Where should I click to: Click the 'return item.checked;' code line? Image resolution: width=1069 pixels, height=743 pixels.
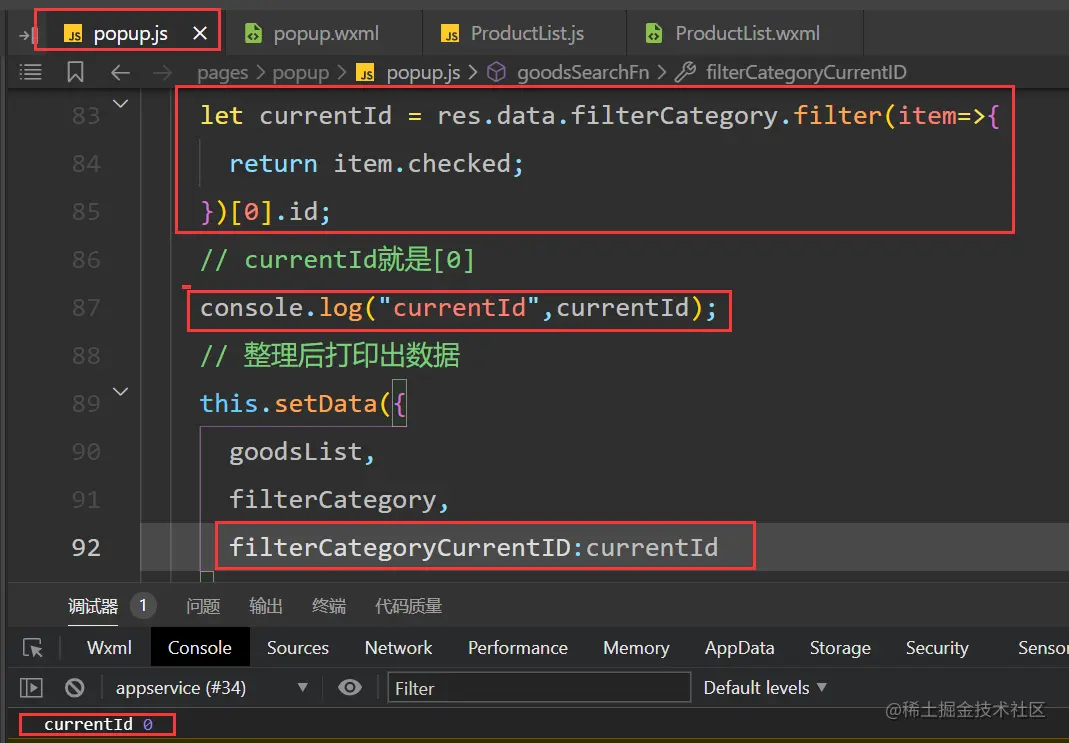tap(376, 164)
